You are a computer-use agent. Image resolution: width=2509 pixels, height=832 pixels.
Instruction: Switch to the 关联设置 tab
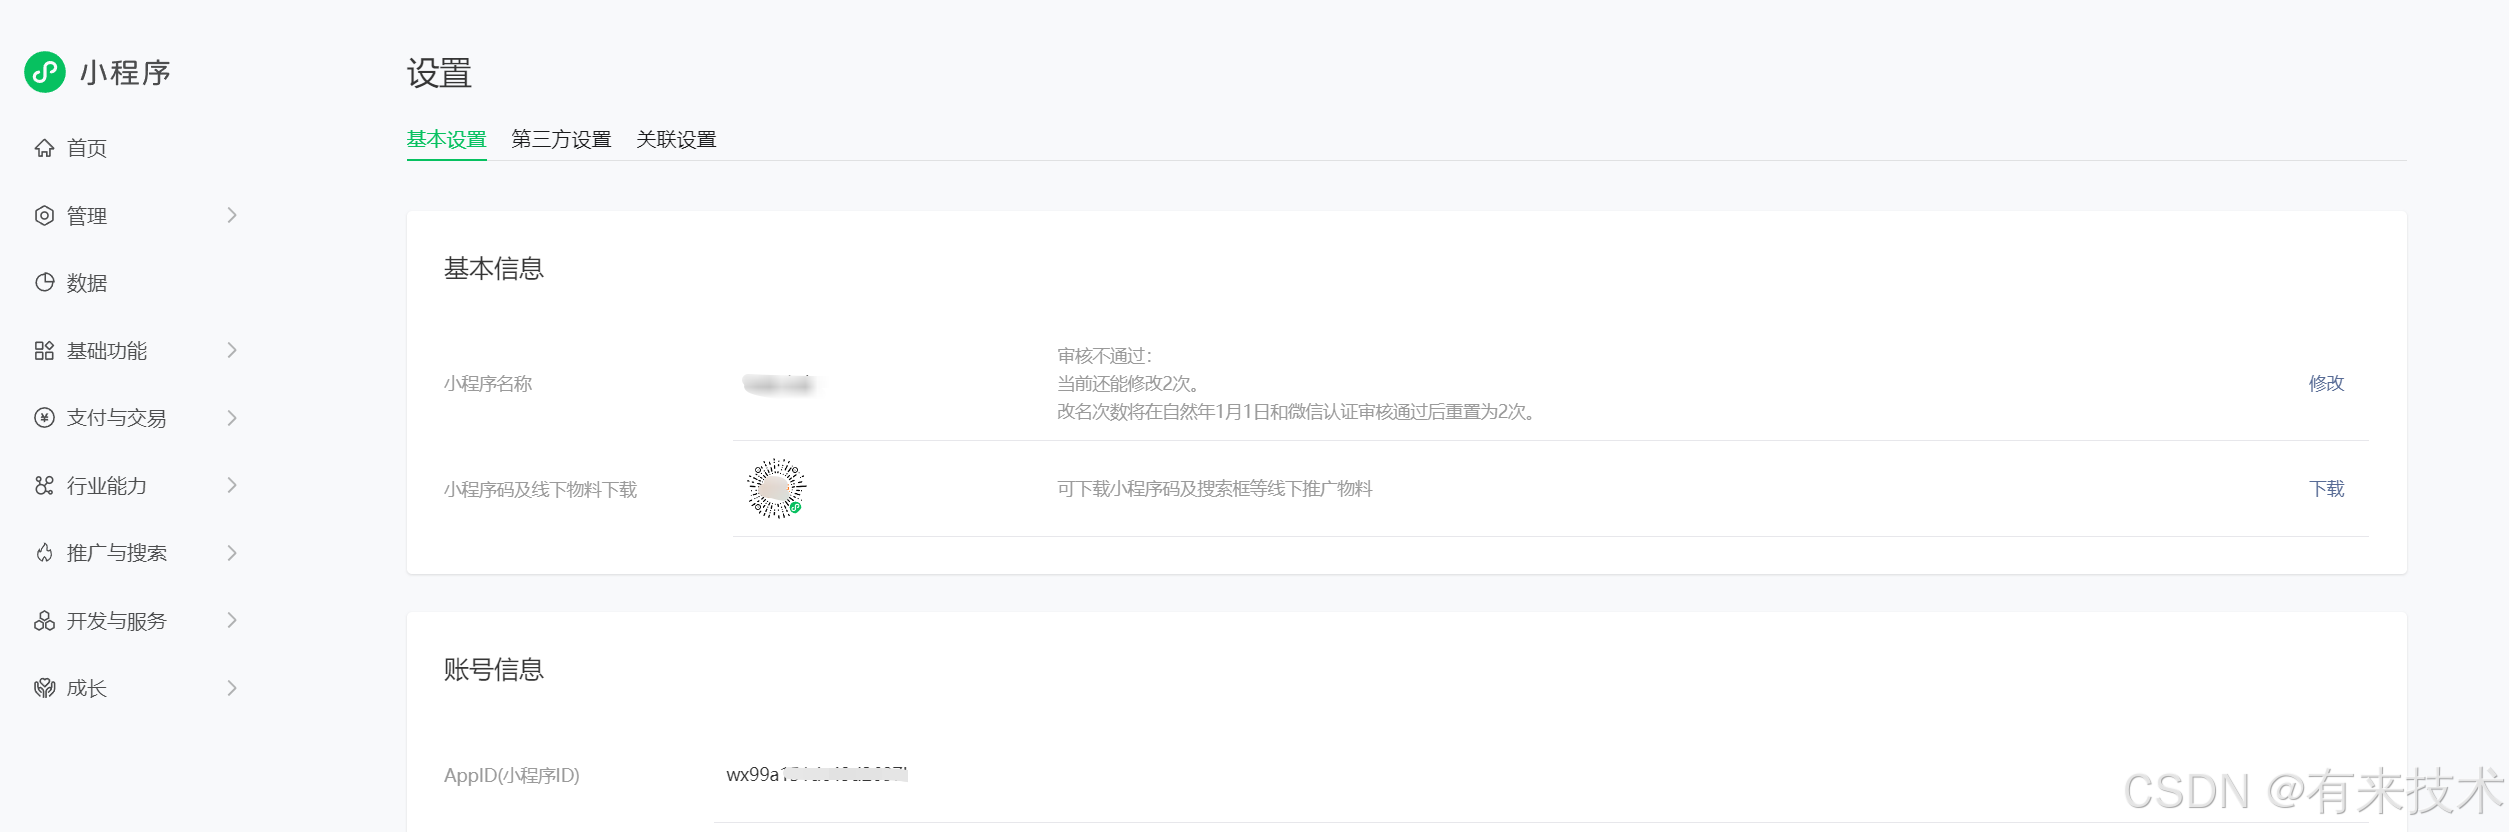(x=676, y=139)
